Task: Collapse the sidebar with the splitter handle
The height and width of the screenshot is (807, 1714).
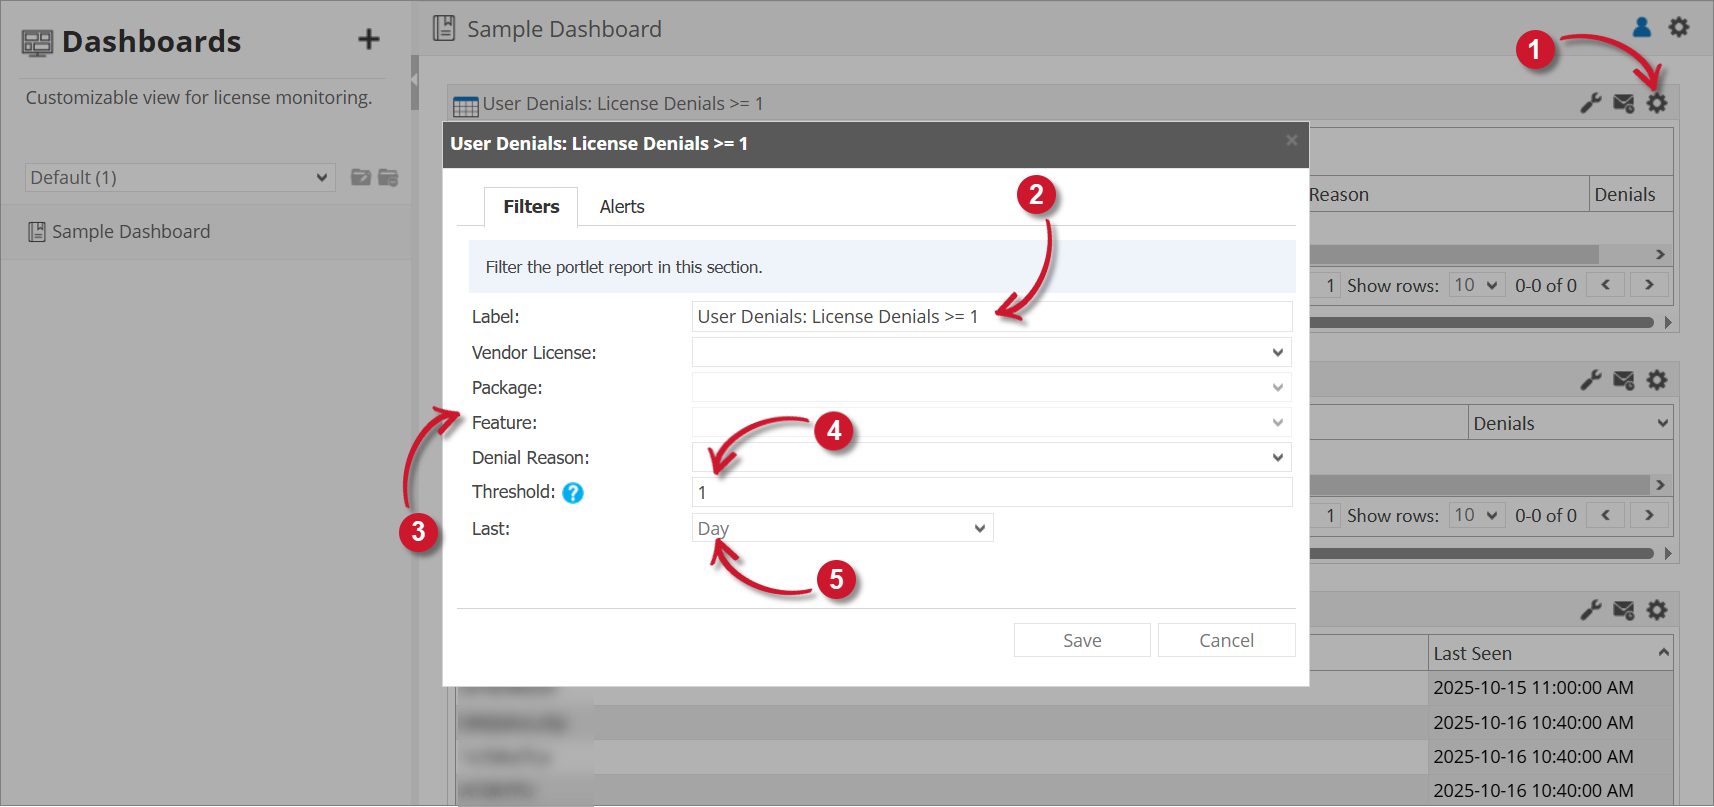Action: 414,82
